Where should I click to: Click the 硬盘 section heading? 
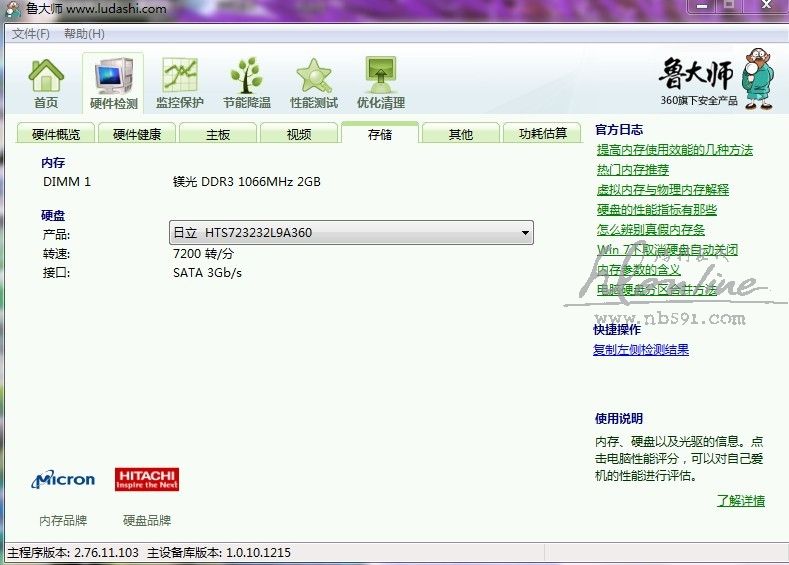53,215
